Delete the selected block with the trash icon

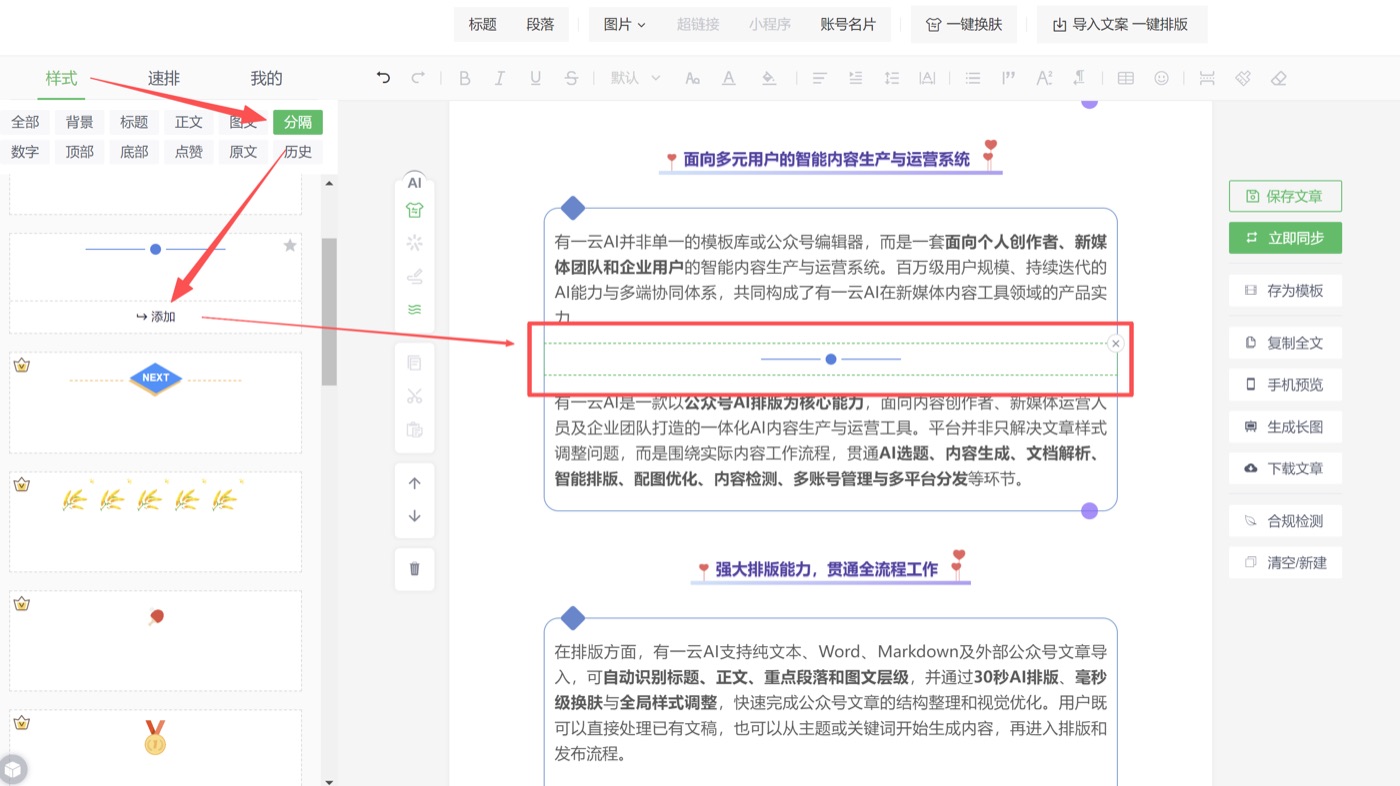(414, 569)
